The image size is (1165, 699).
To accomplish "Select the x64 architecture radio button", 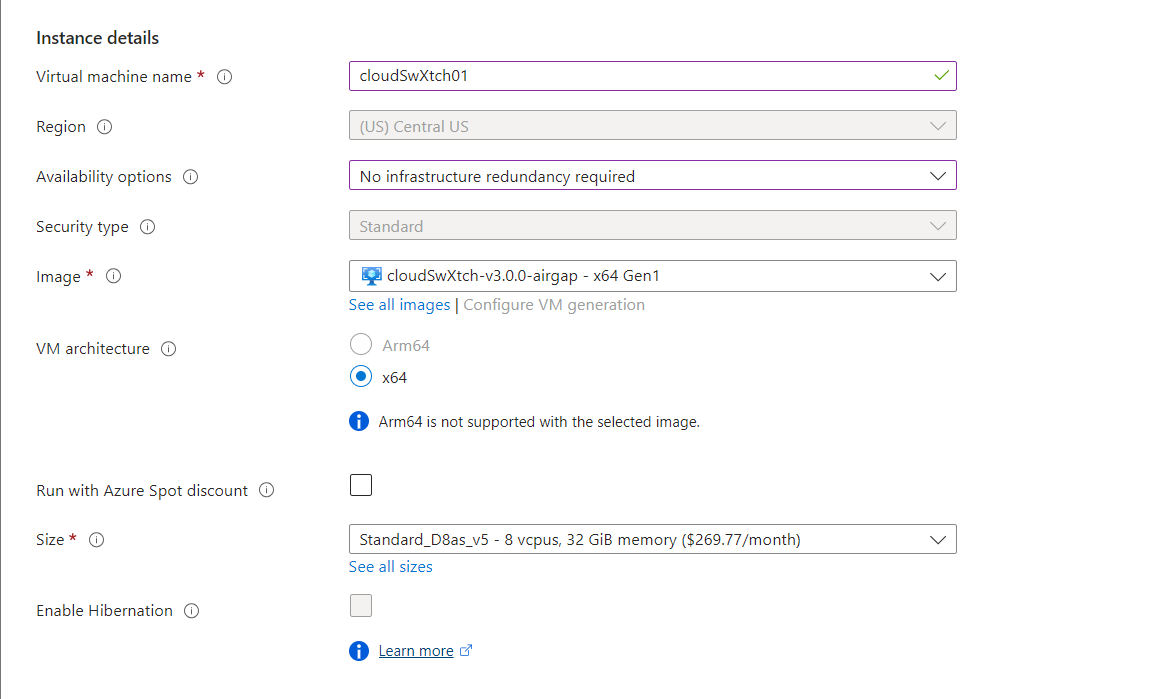I will click(360, 376).
